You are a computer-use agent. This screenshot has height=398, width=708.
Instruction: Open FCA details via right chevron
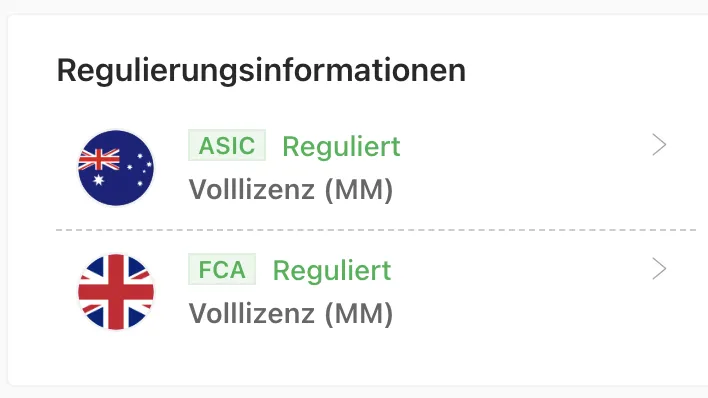click(x=659, y=269)
